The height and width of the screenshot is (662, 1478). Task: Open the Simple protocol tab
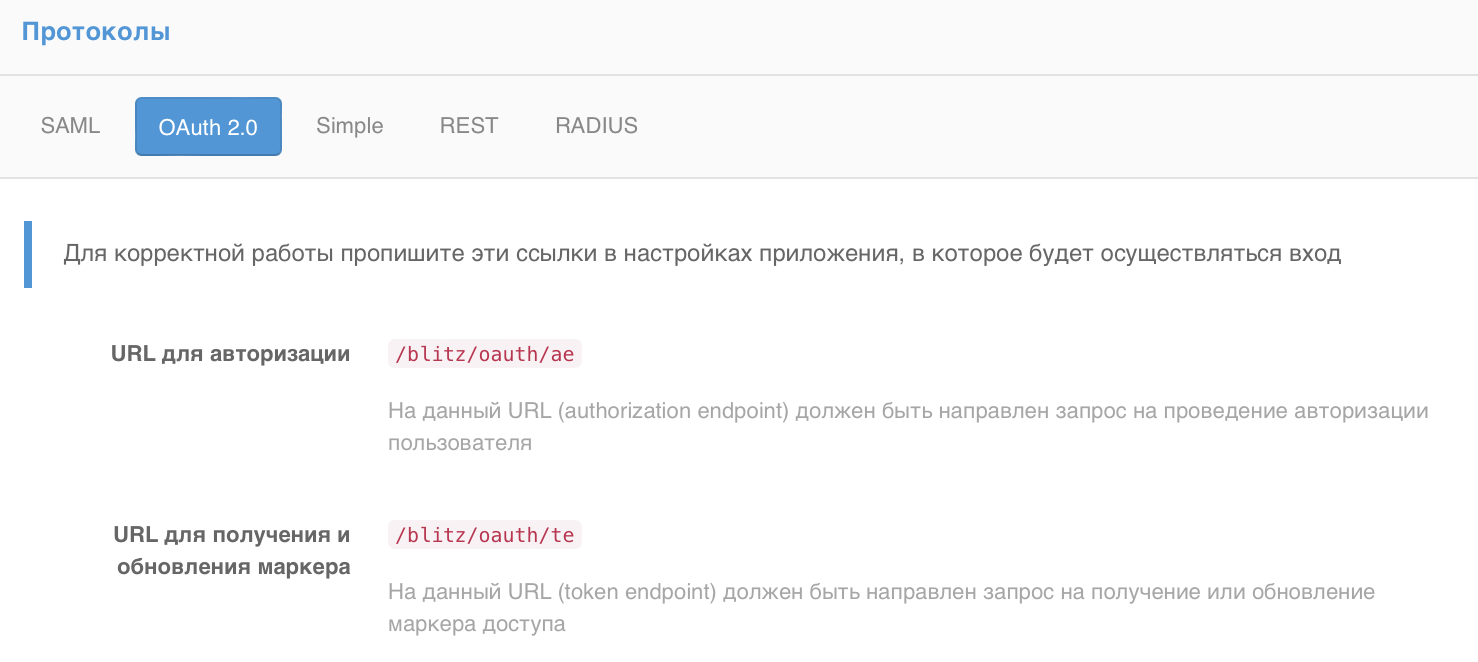[349, 125]
